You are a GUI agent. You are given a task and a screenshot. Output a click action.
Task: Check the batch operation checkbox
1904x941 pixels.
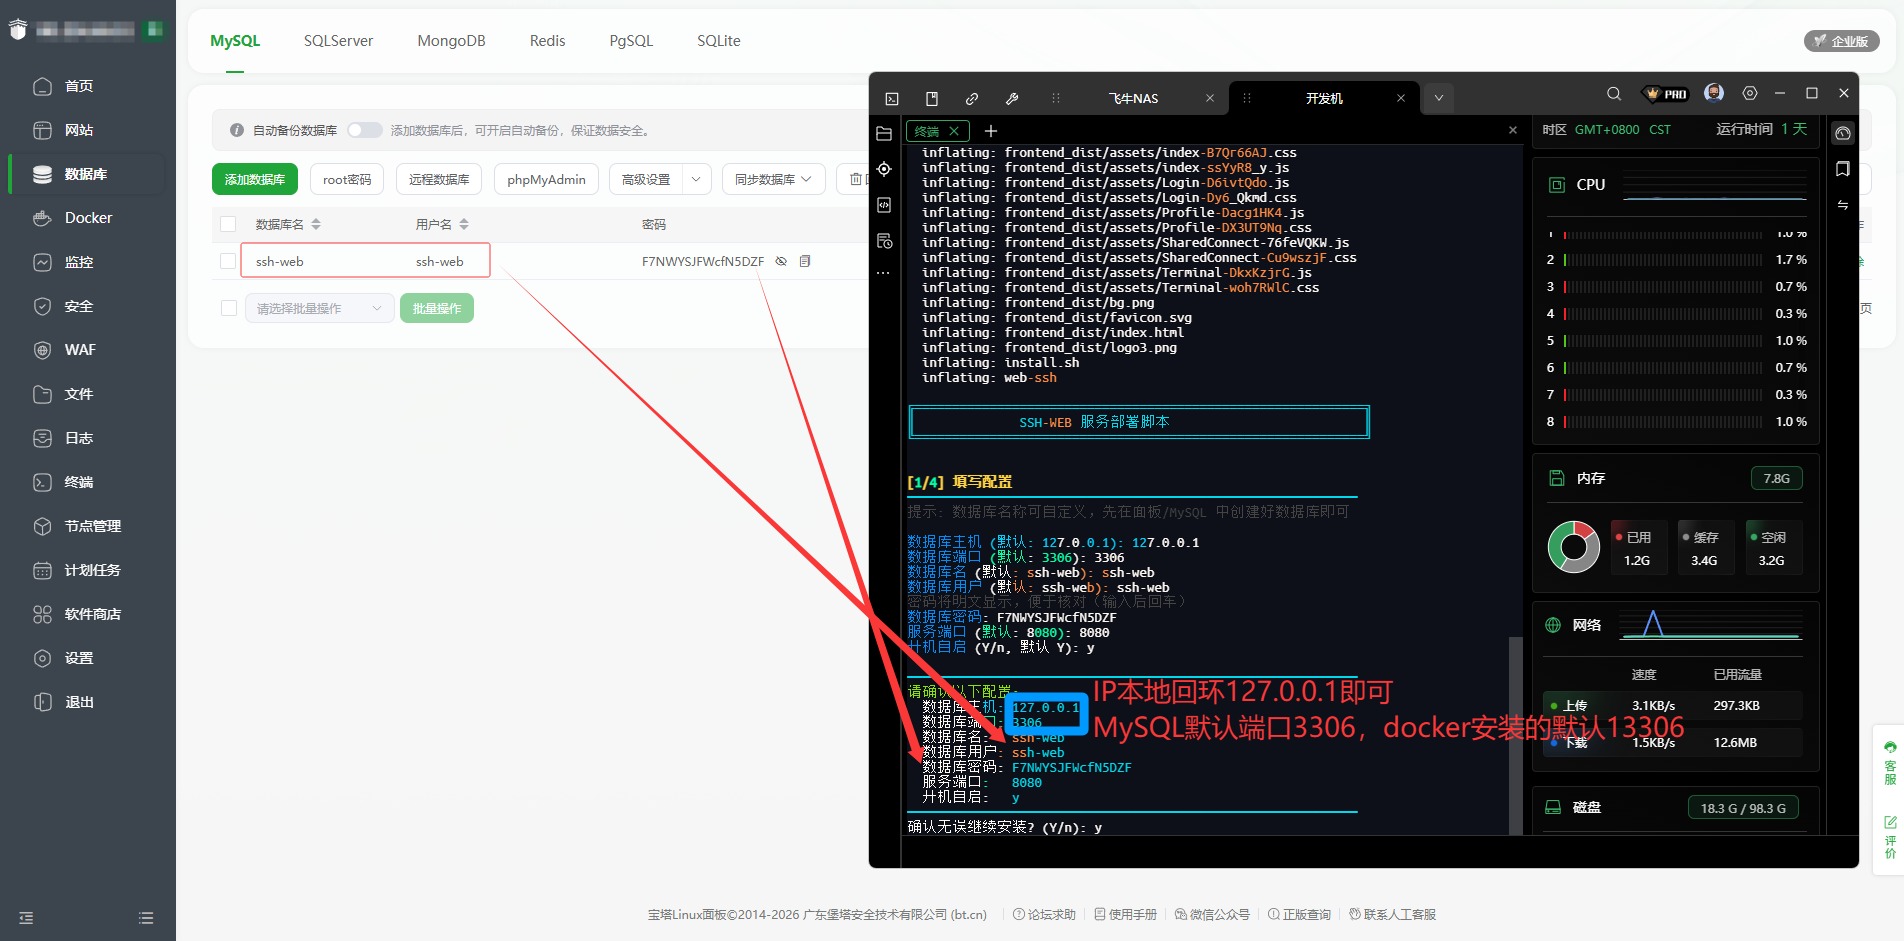[229, 308]
